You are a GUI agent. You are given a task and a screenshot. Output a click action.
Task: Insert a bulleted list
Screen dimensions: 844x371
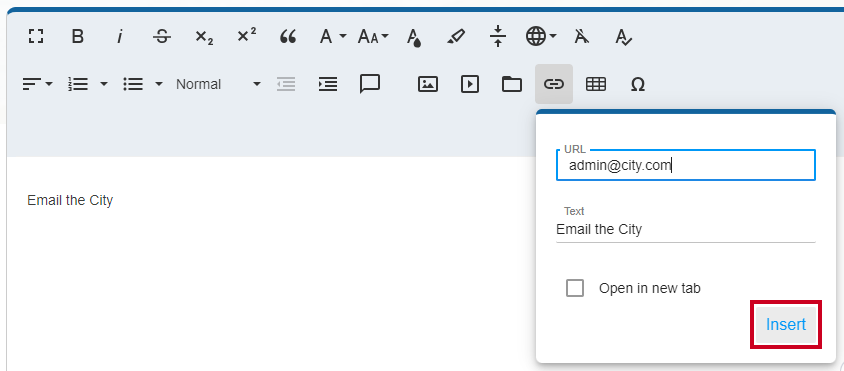pos(133,84)
